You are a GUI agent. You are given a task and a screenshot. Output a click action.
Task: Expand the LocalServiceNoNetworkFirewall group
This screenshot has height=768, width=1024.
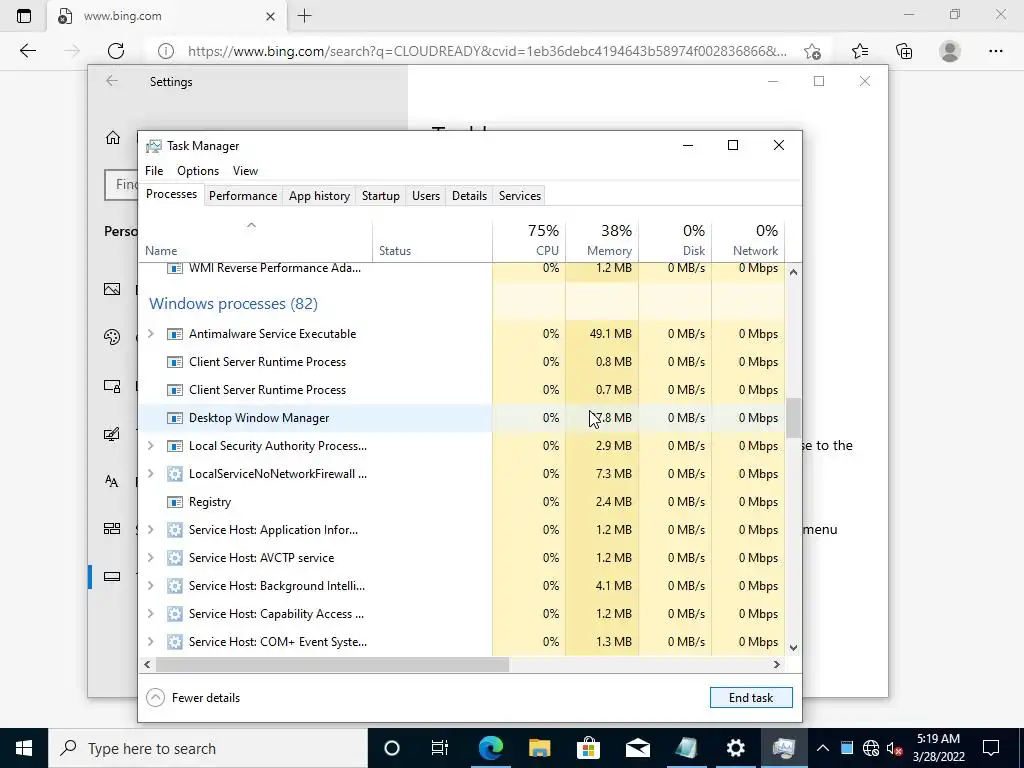[x=151, y=474]
